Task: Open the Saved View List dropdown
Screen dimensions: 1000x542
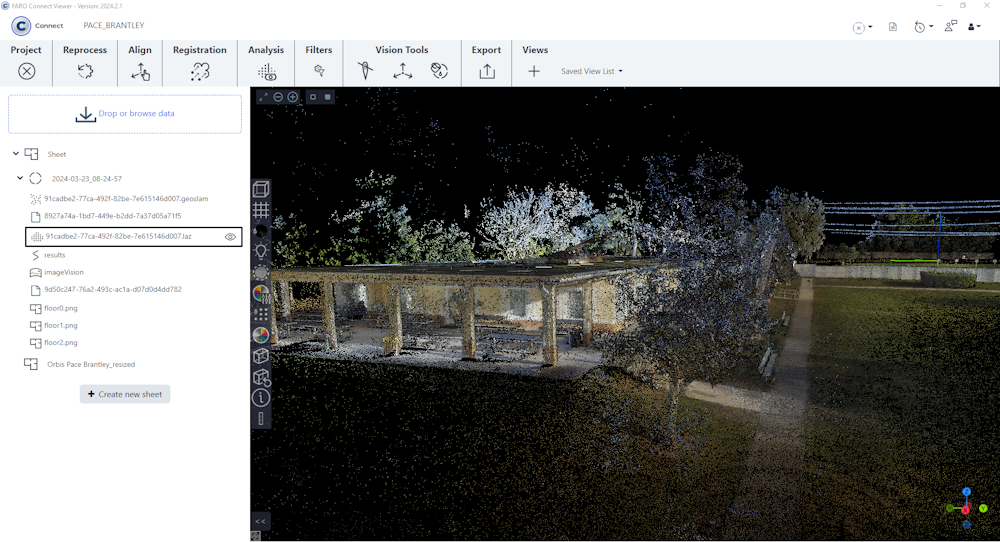Action: click(591, 72)
